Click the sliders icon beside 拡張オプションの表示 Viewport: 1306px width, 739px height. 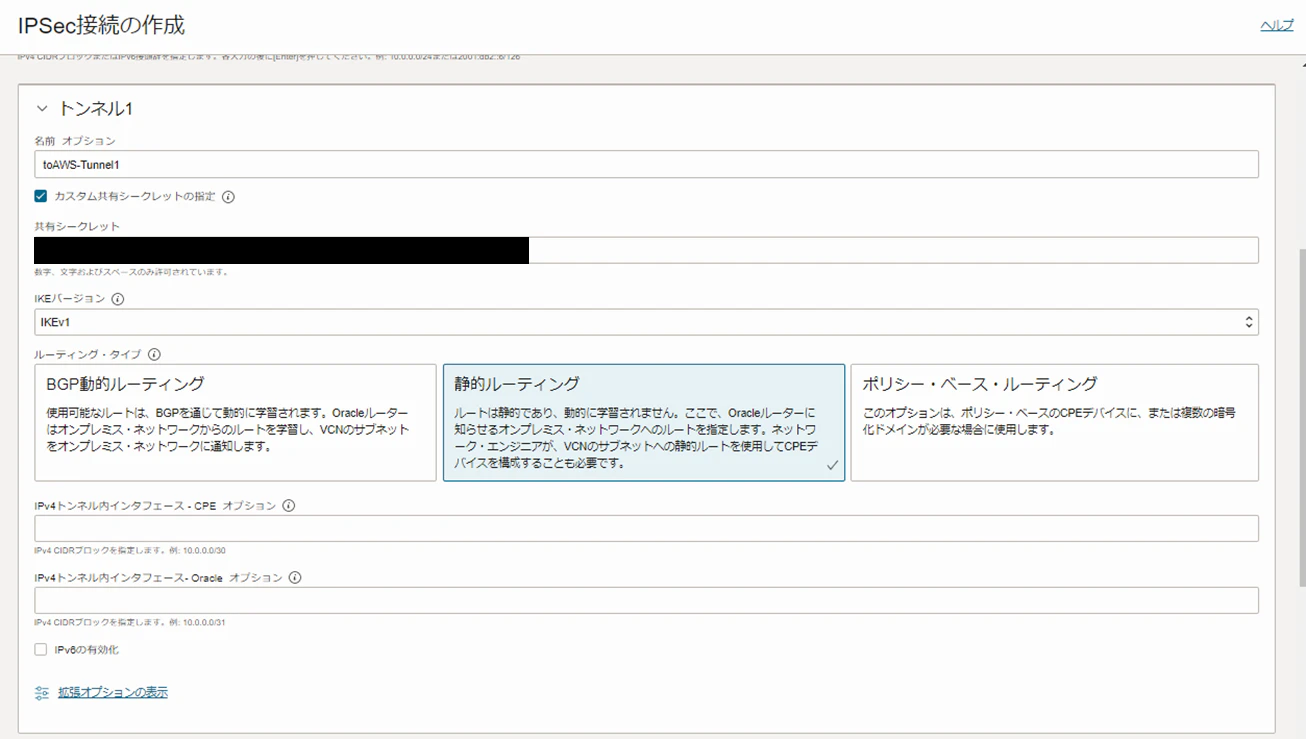(42, 692)
